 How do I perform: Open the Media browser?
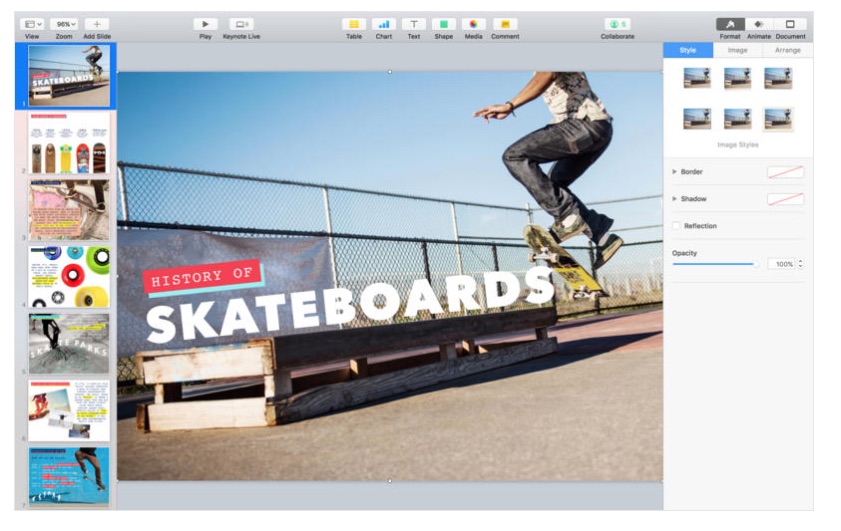click(x=473, y=24)
